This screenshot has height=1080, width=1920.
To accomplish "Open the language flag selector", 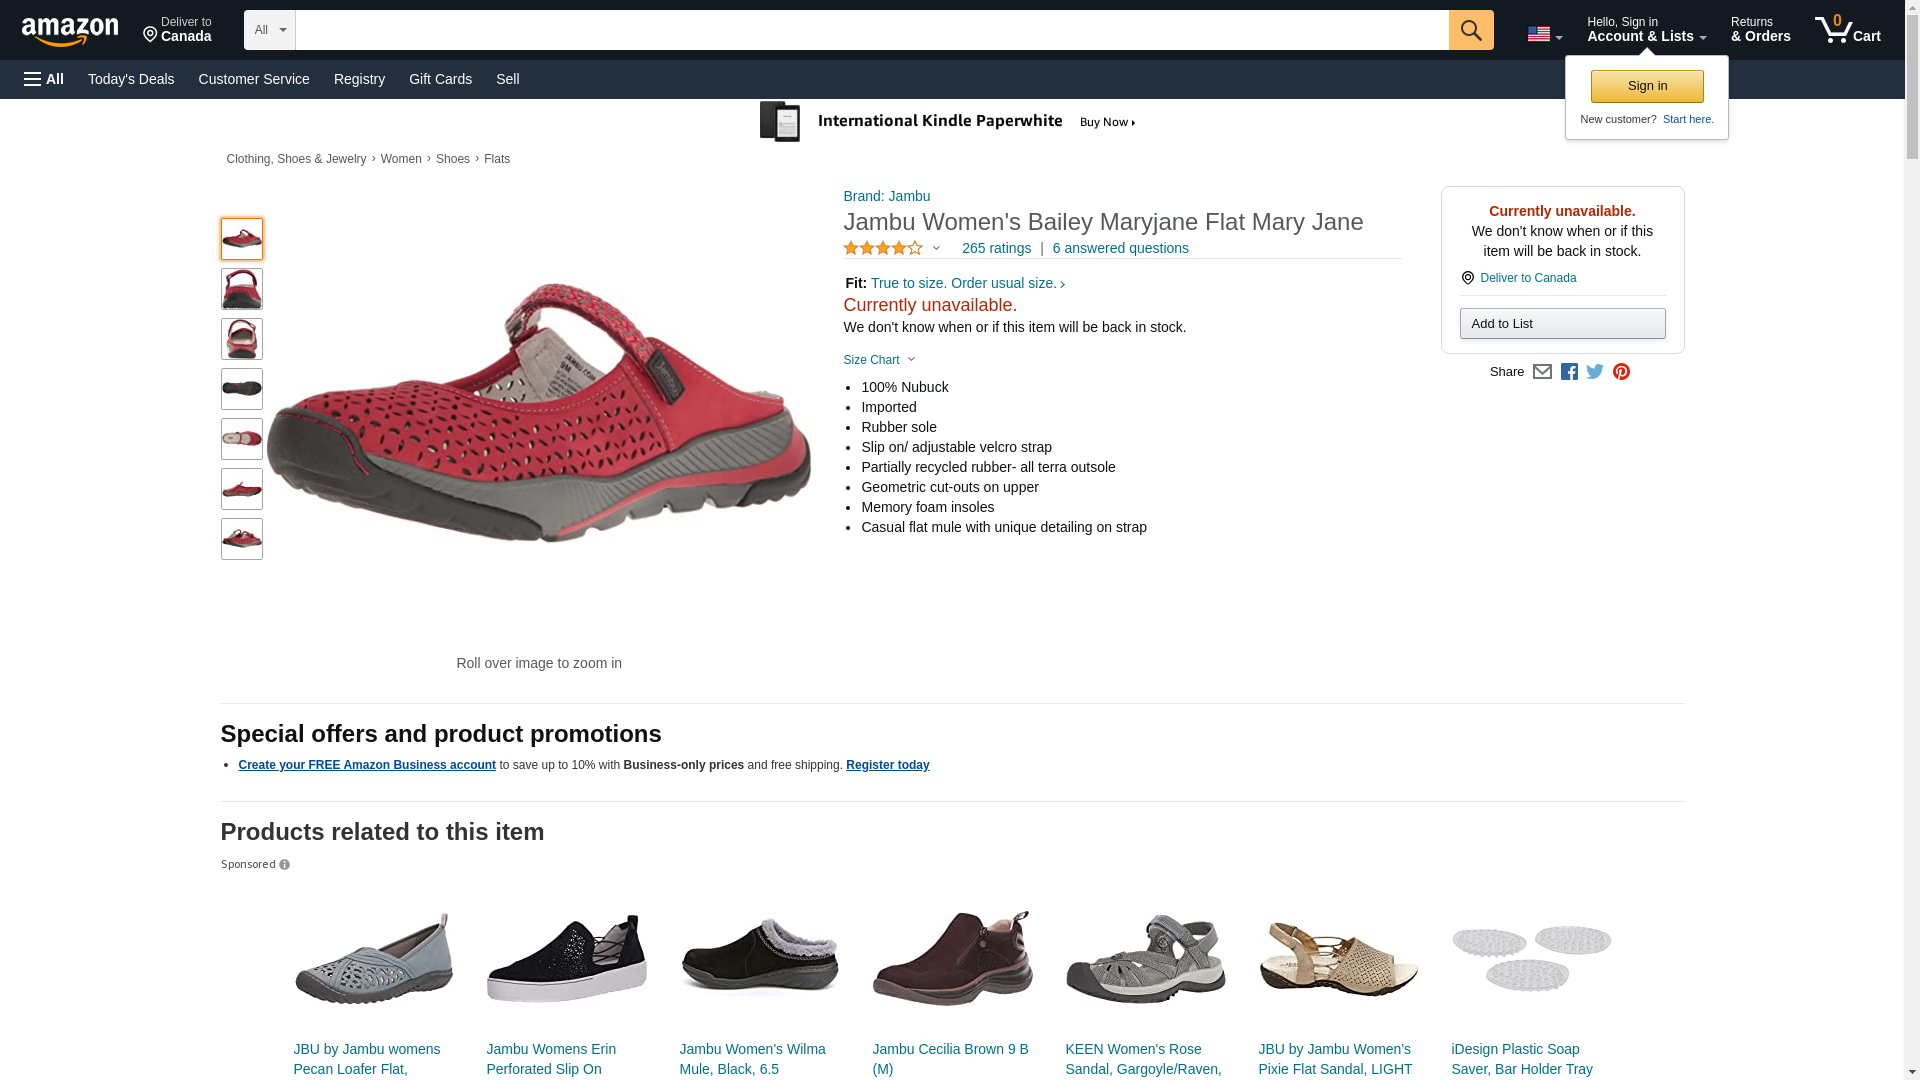I will point(1544,34).
